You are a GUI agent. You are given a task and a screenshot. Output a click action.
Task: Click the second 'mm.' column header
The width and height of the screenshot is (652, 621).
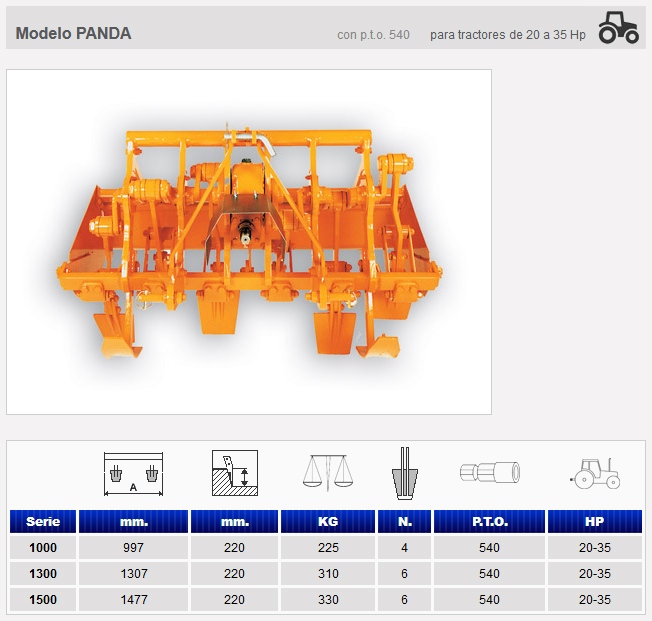[x=235, y=521]
